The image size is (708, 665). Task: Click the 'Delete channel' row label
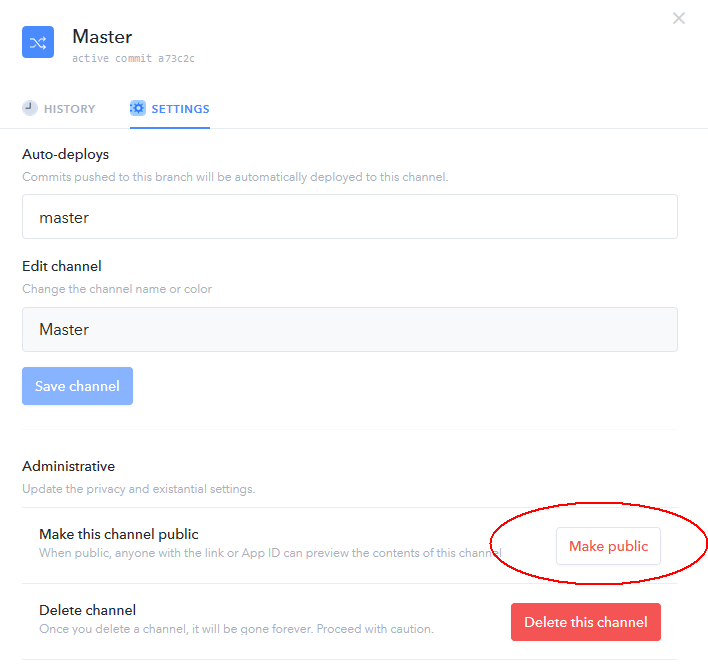point(87,610)
